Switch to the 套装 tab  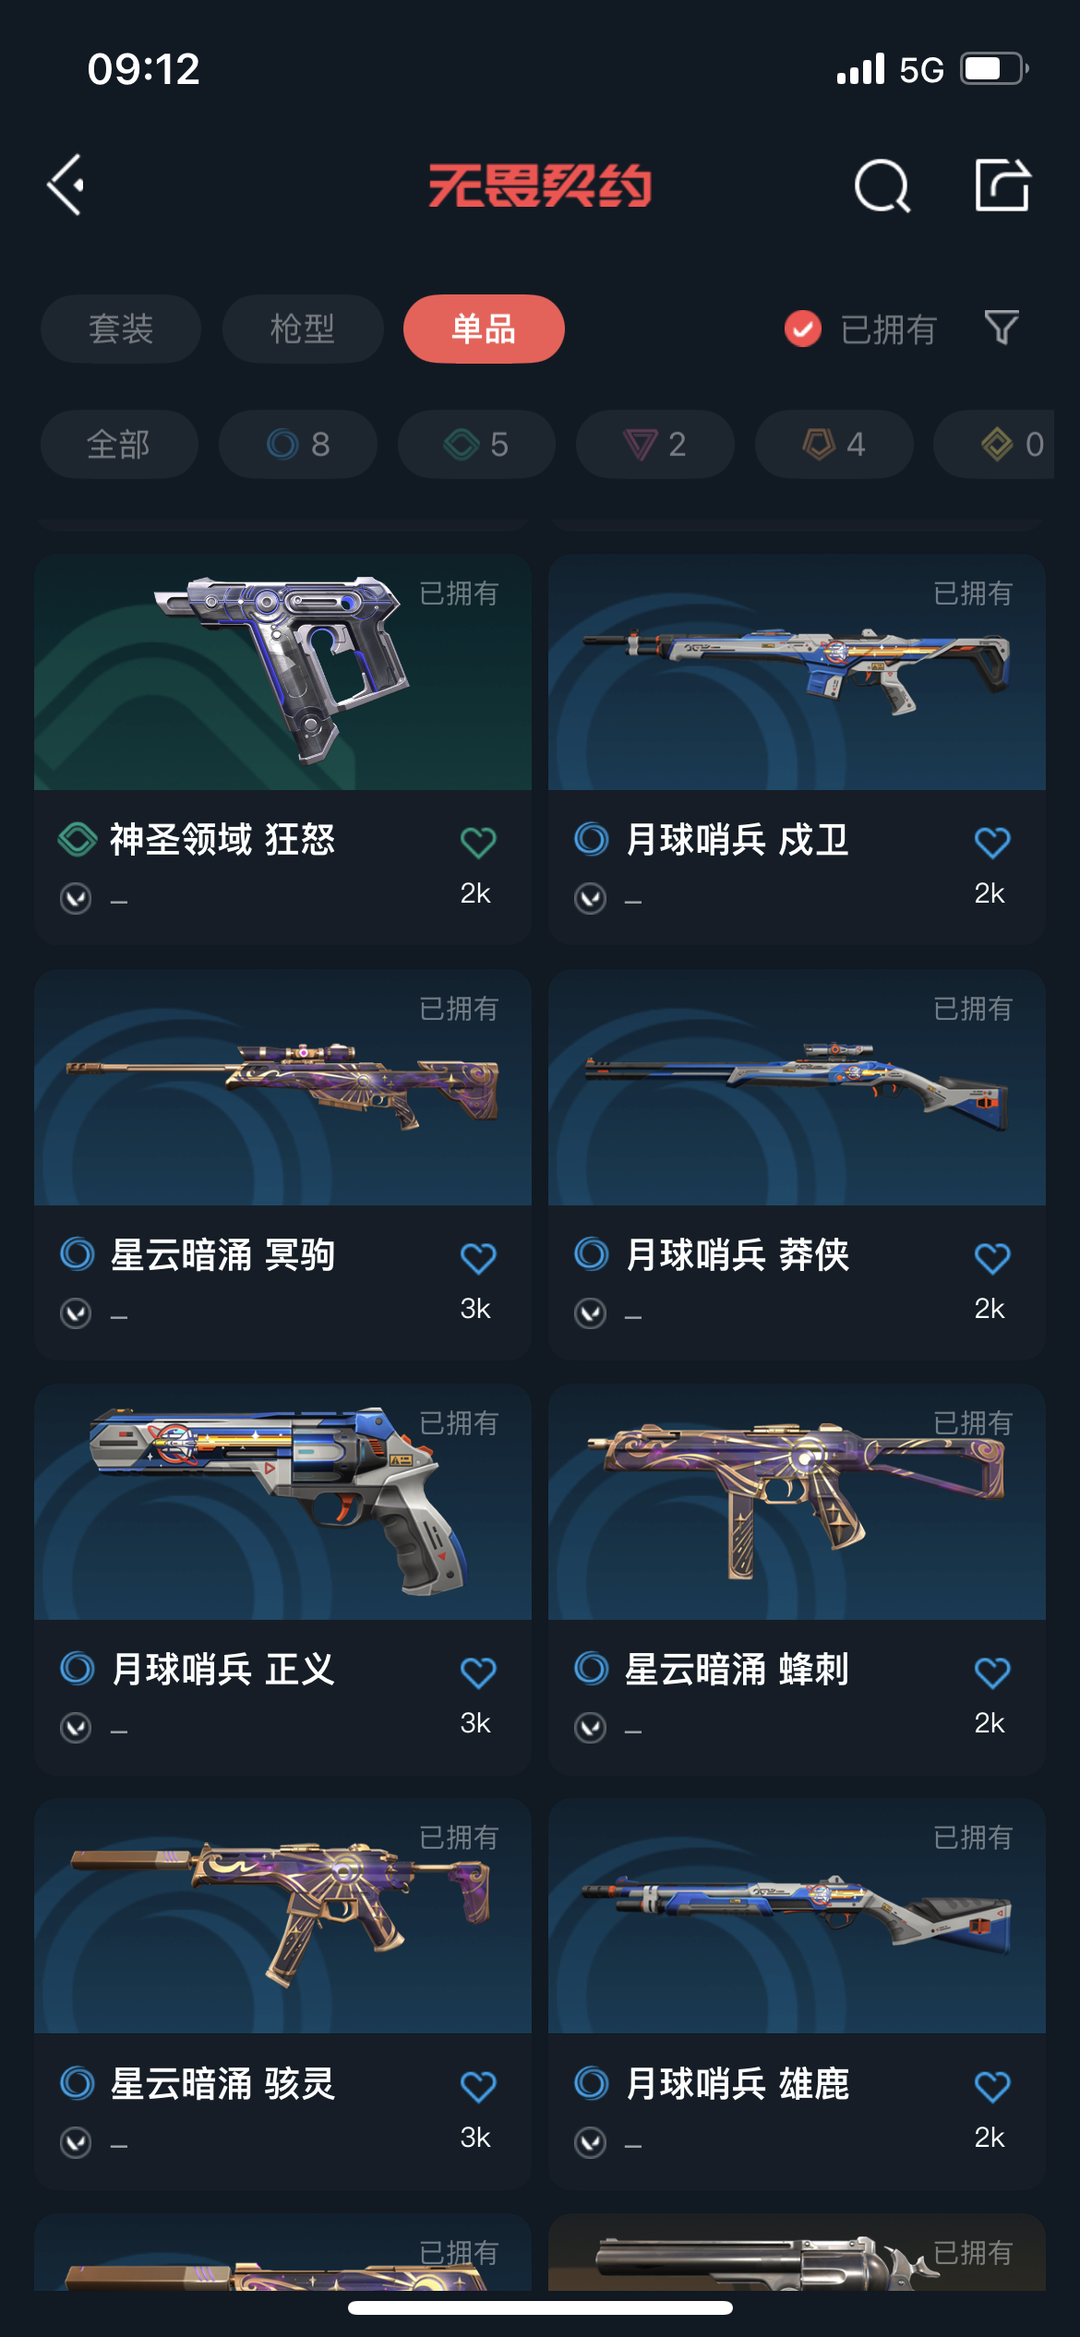point(121,328)
